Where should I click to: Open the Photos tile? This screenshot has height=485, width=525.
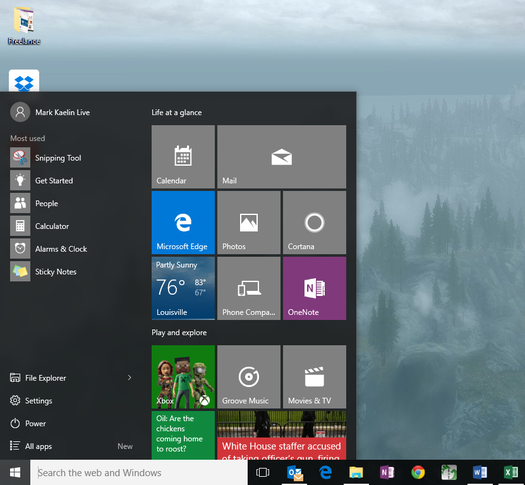[x=249, y=223]
